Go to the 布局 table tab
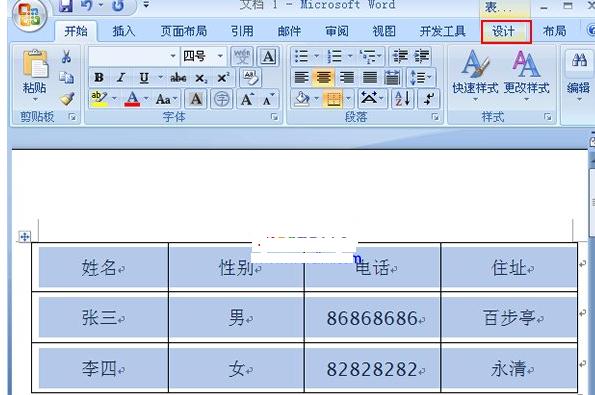Image resolution: width=595 pixels, height=395 pixels. tap(555, 31)
